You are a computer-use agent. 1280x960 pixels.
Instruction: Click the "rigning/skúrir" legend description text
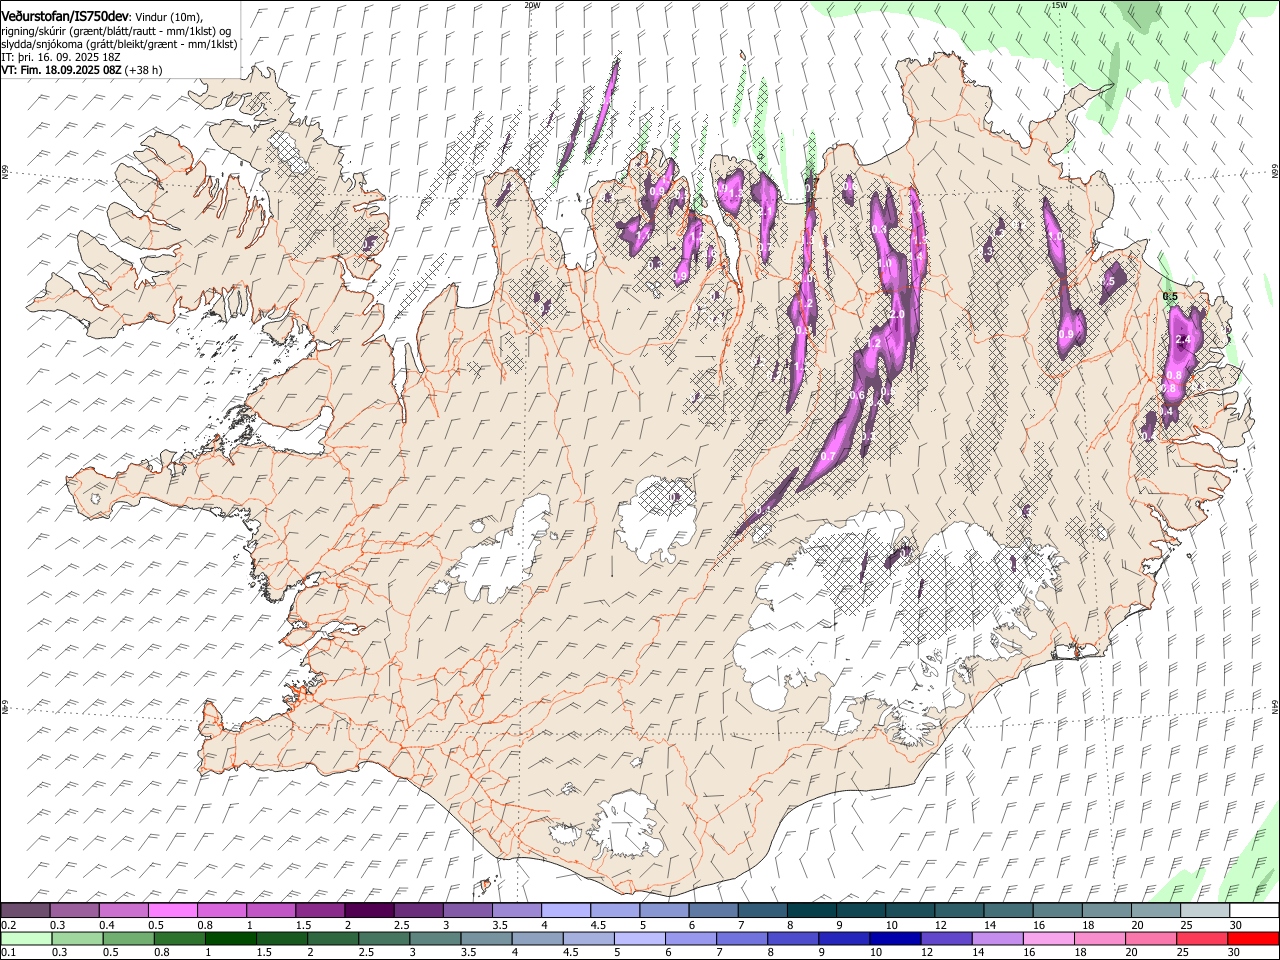[34, 31]
